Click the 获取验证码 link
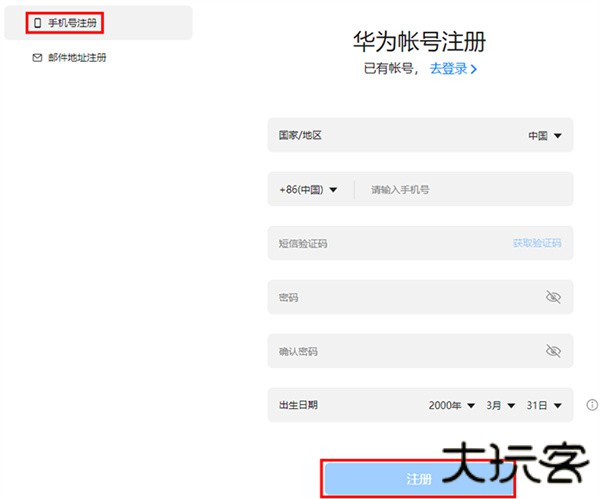The height and width of the screenshot is (499, 600). (536, 243)
